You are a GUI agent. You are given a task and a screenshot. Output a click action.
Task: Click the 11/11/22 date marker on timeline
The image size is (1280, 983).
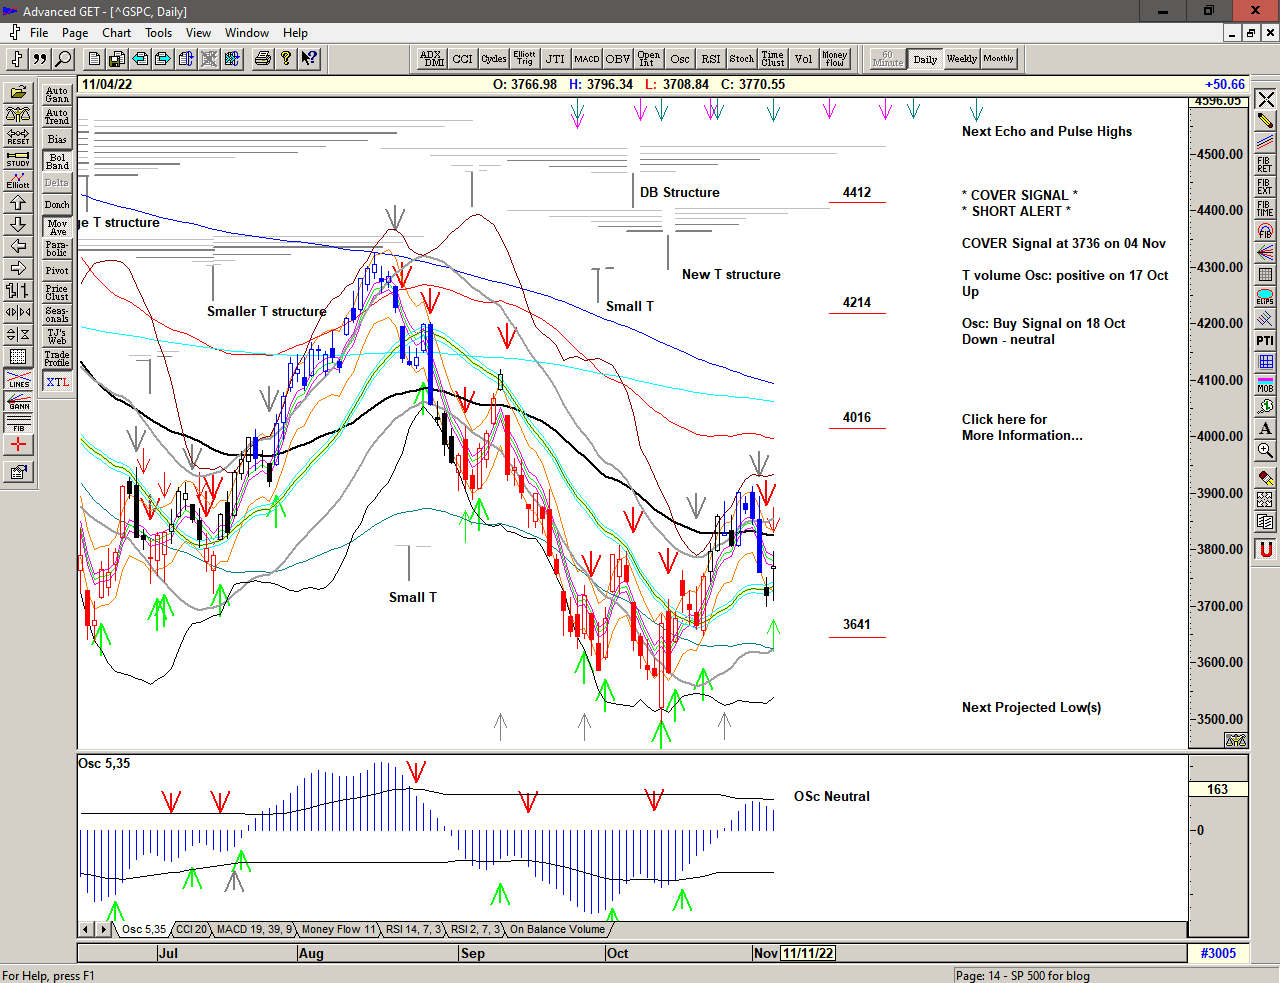click(x=808, y=953)
